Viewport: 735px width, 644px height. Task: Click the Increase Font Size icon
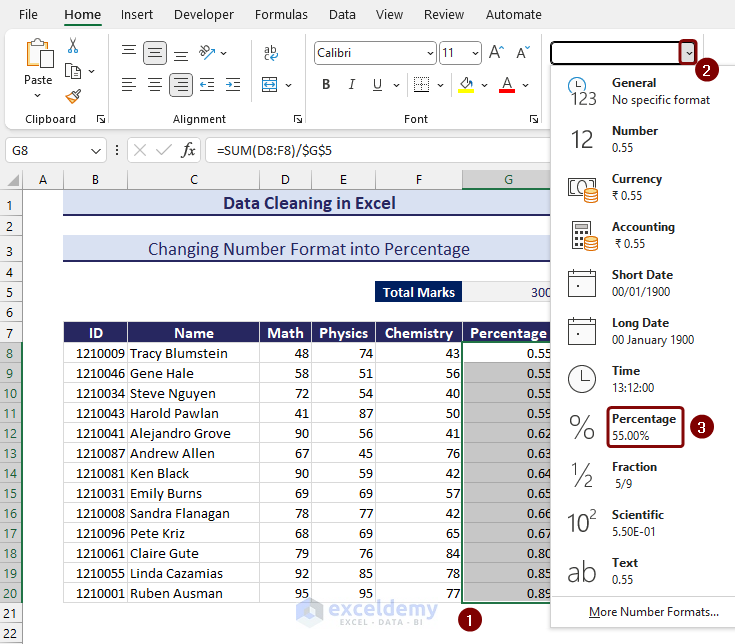point(497,53)
